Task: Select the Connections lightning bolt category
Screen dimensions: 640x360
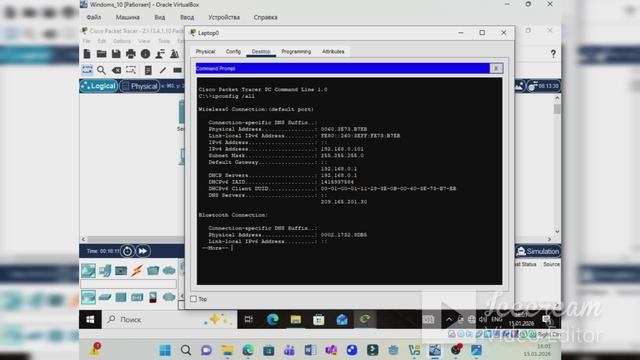Action: tap(137, 271)
